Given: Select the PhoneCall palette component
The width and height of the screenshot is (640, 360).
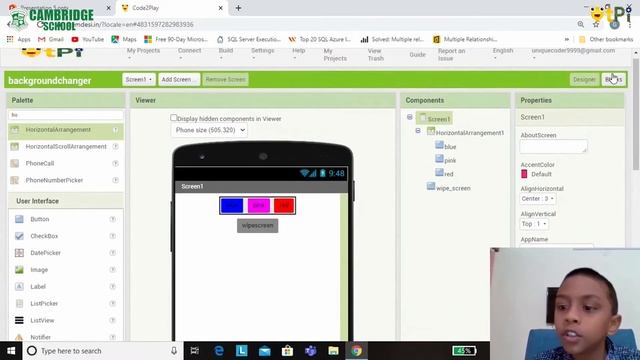Looking at the screenshot, I should pyautogui.click(x=40, y=163).
